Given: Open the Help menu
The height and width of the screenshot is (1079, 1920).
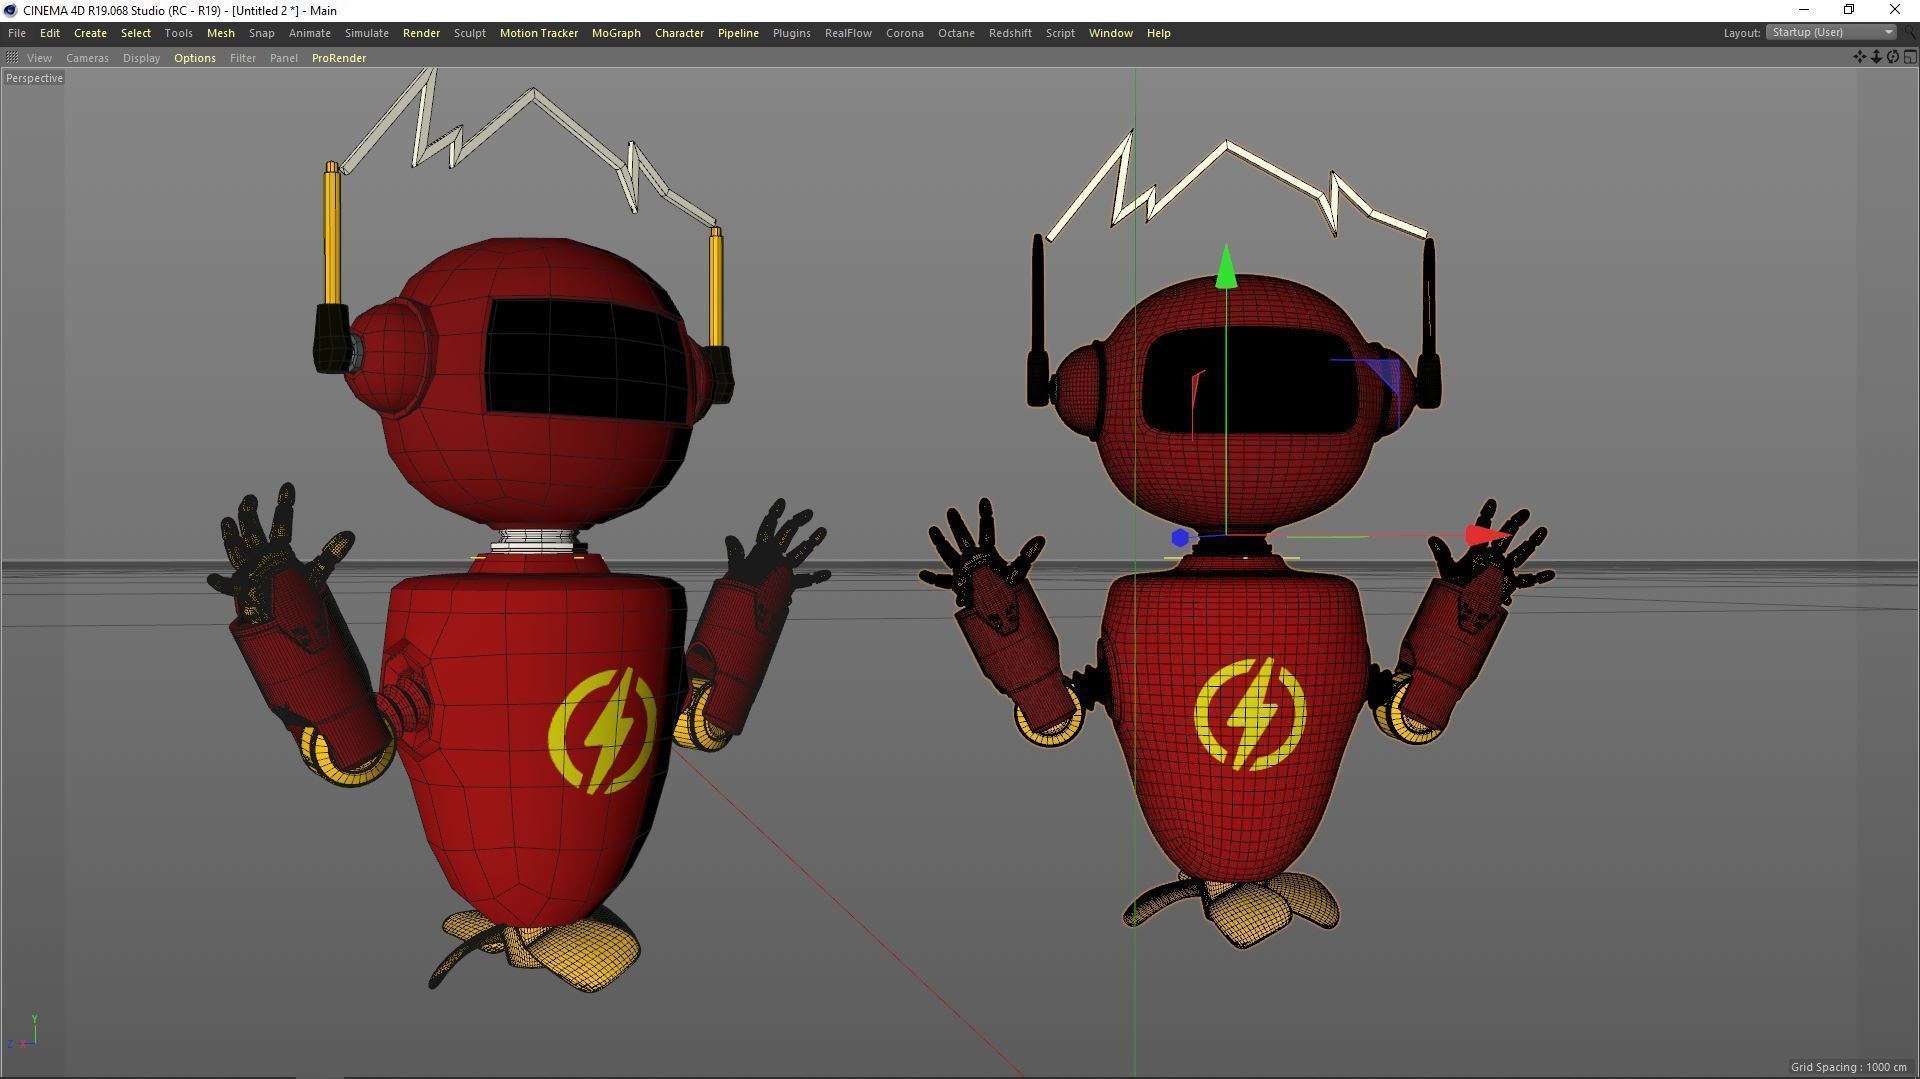Looking at the screenshot, I should coord(1158,33).
